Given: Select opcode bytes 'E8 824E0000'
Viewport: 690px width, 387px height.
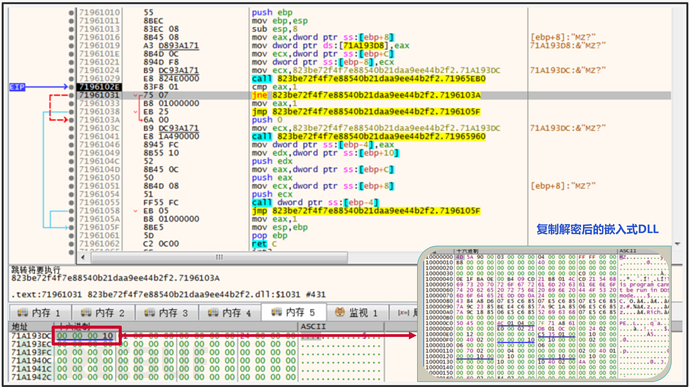Looking at the screenshot, I should click(171, 79).
